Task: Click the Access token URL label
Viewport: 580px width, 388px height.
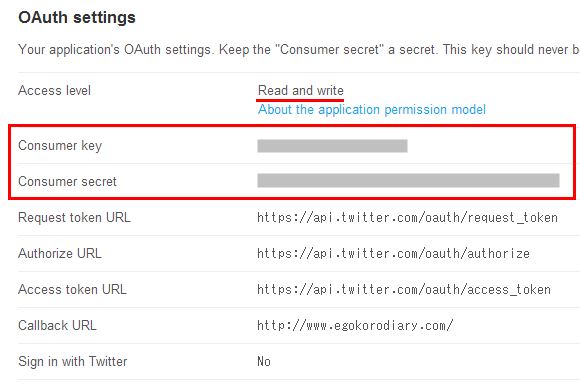Action: pyautogui.click(x=72, y=289)
